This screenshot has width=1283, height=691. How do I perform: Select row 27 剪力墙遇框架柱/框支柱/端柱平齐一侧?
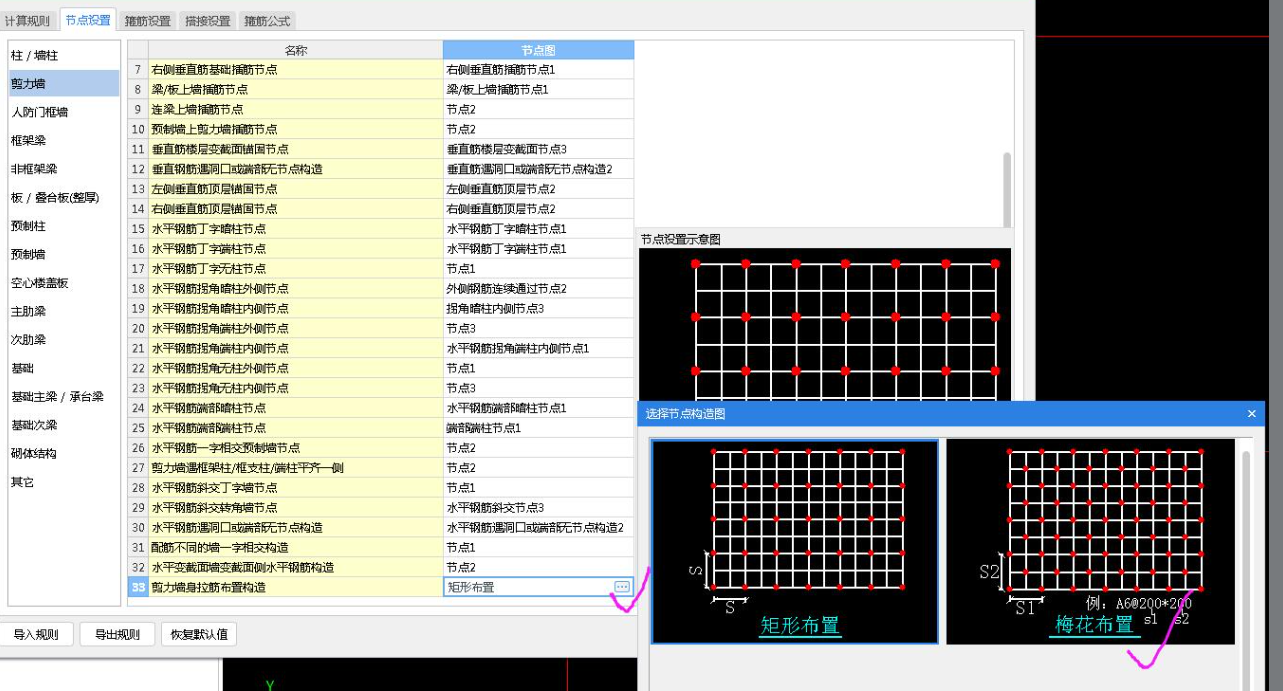tap(296, 468)
